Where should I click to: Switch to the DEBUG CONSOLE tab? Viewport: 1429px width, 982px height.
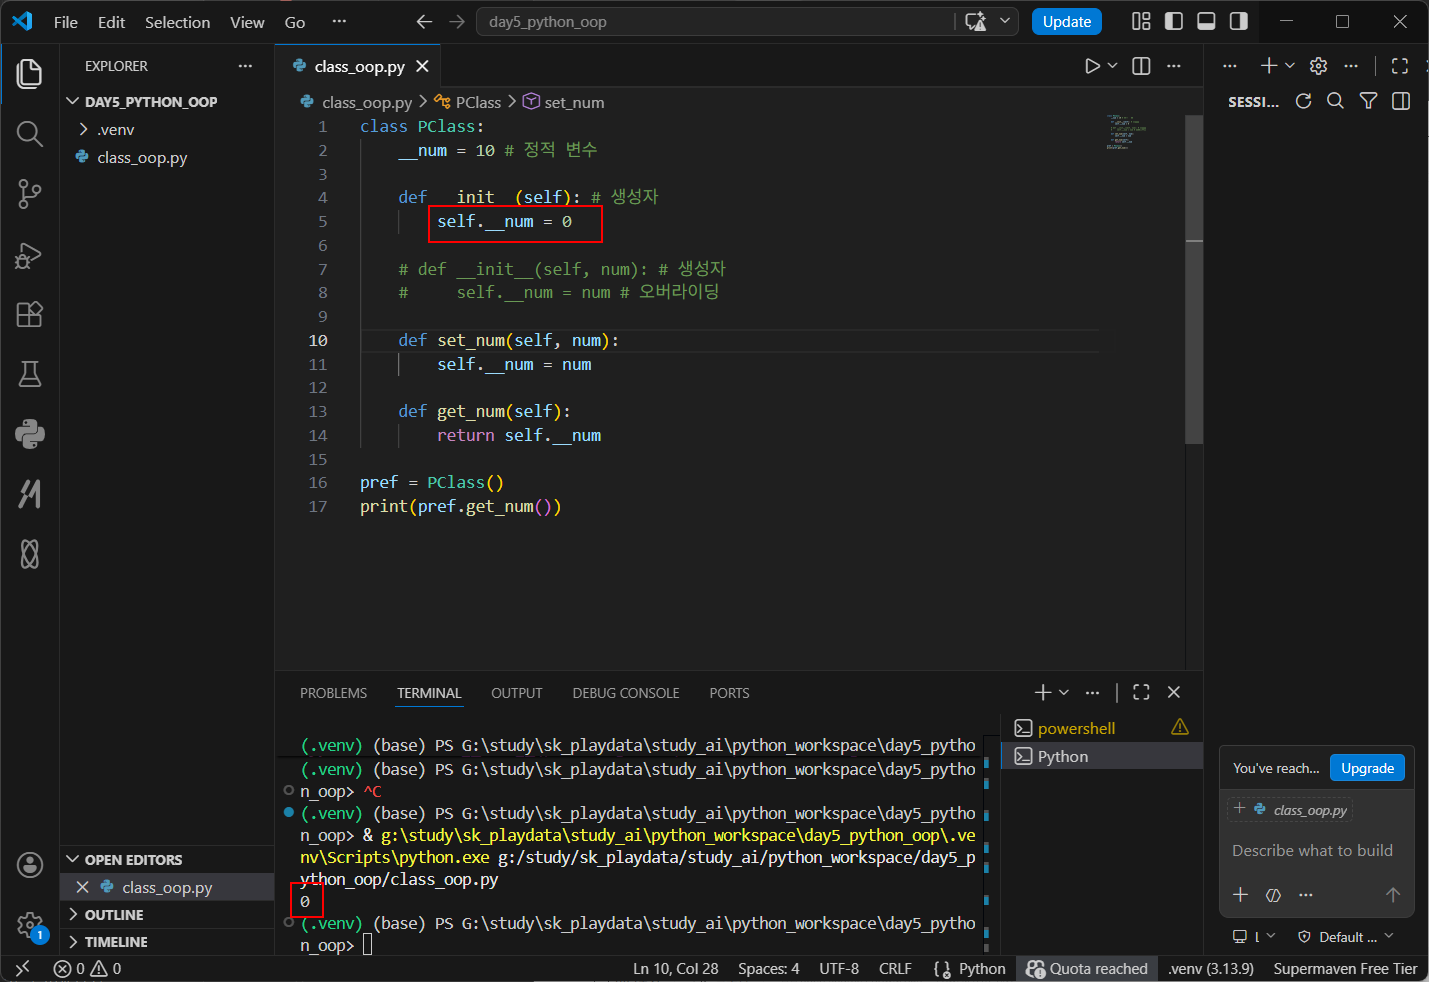[626, 693]
